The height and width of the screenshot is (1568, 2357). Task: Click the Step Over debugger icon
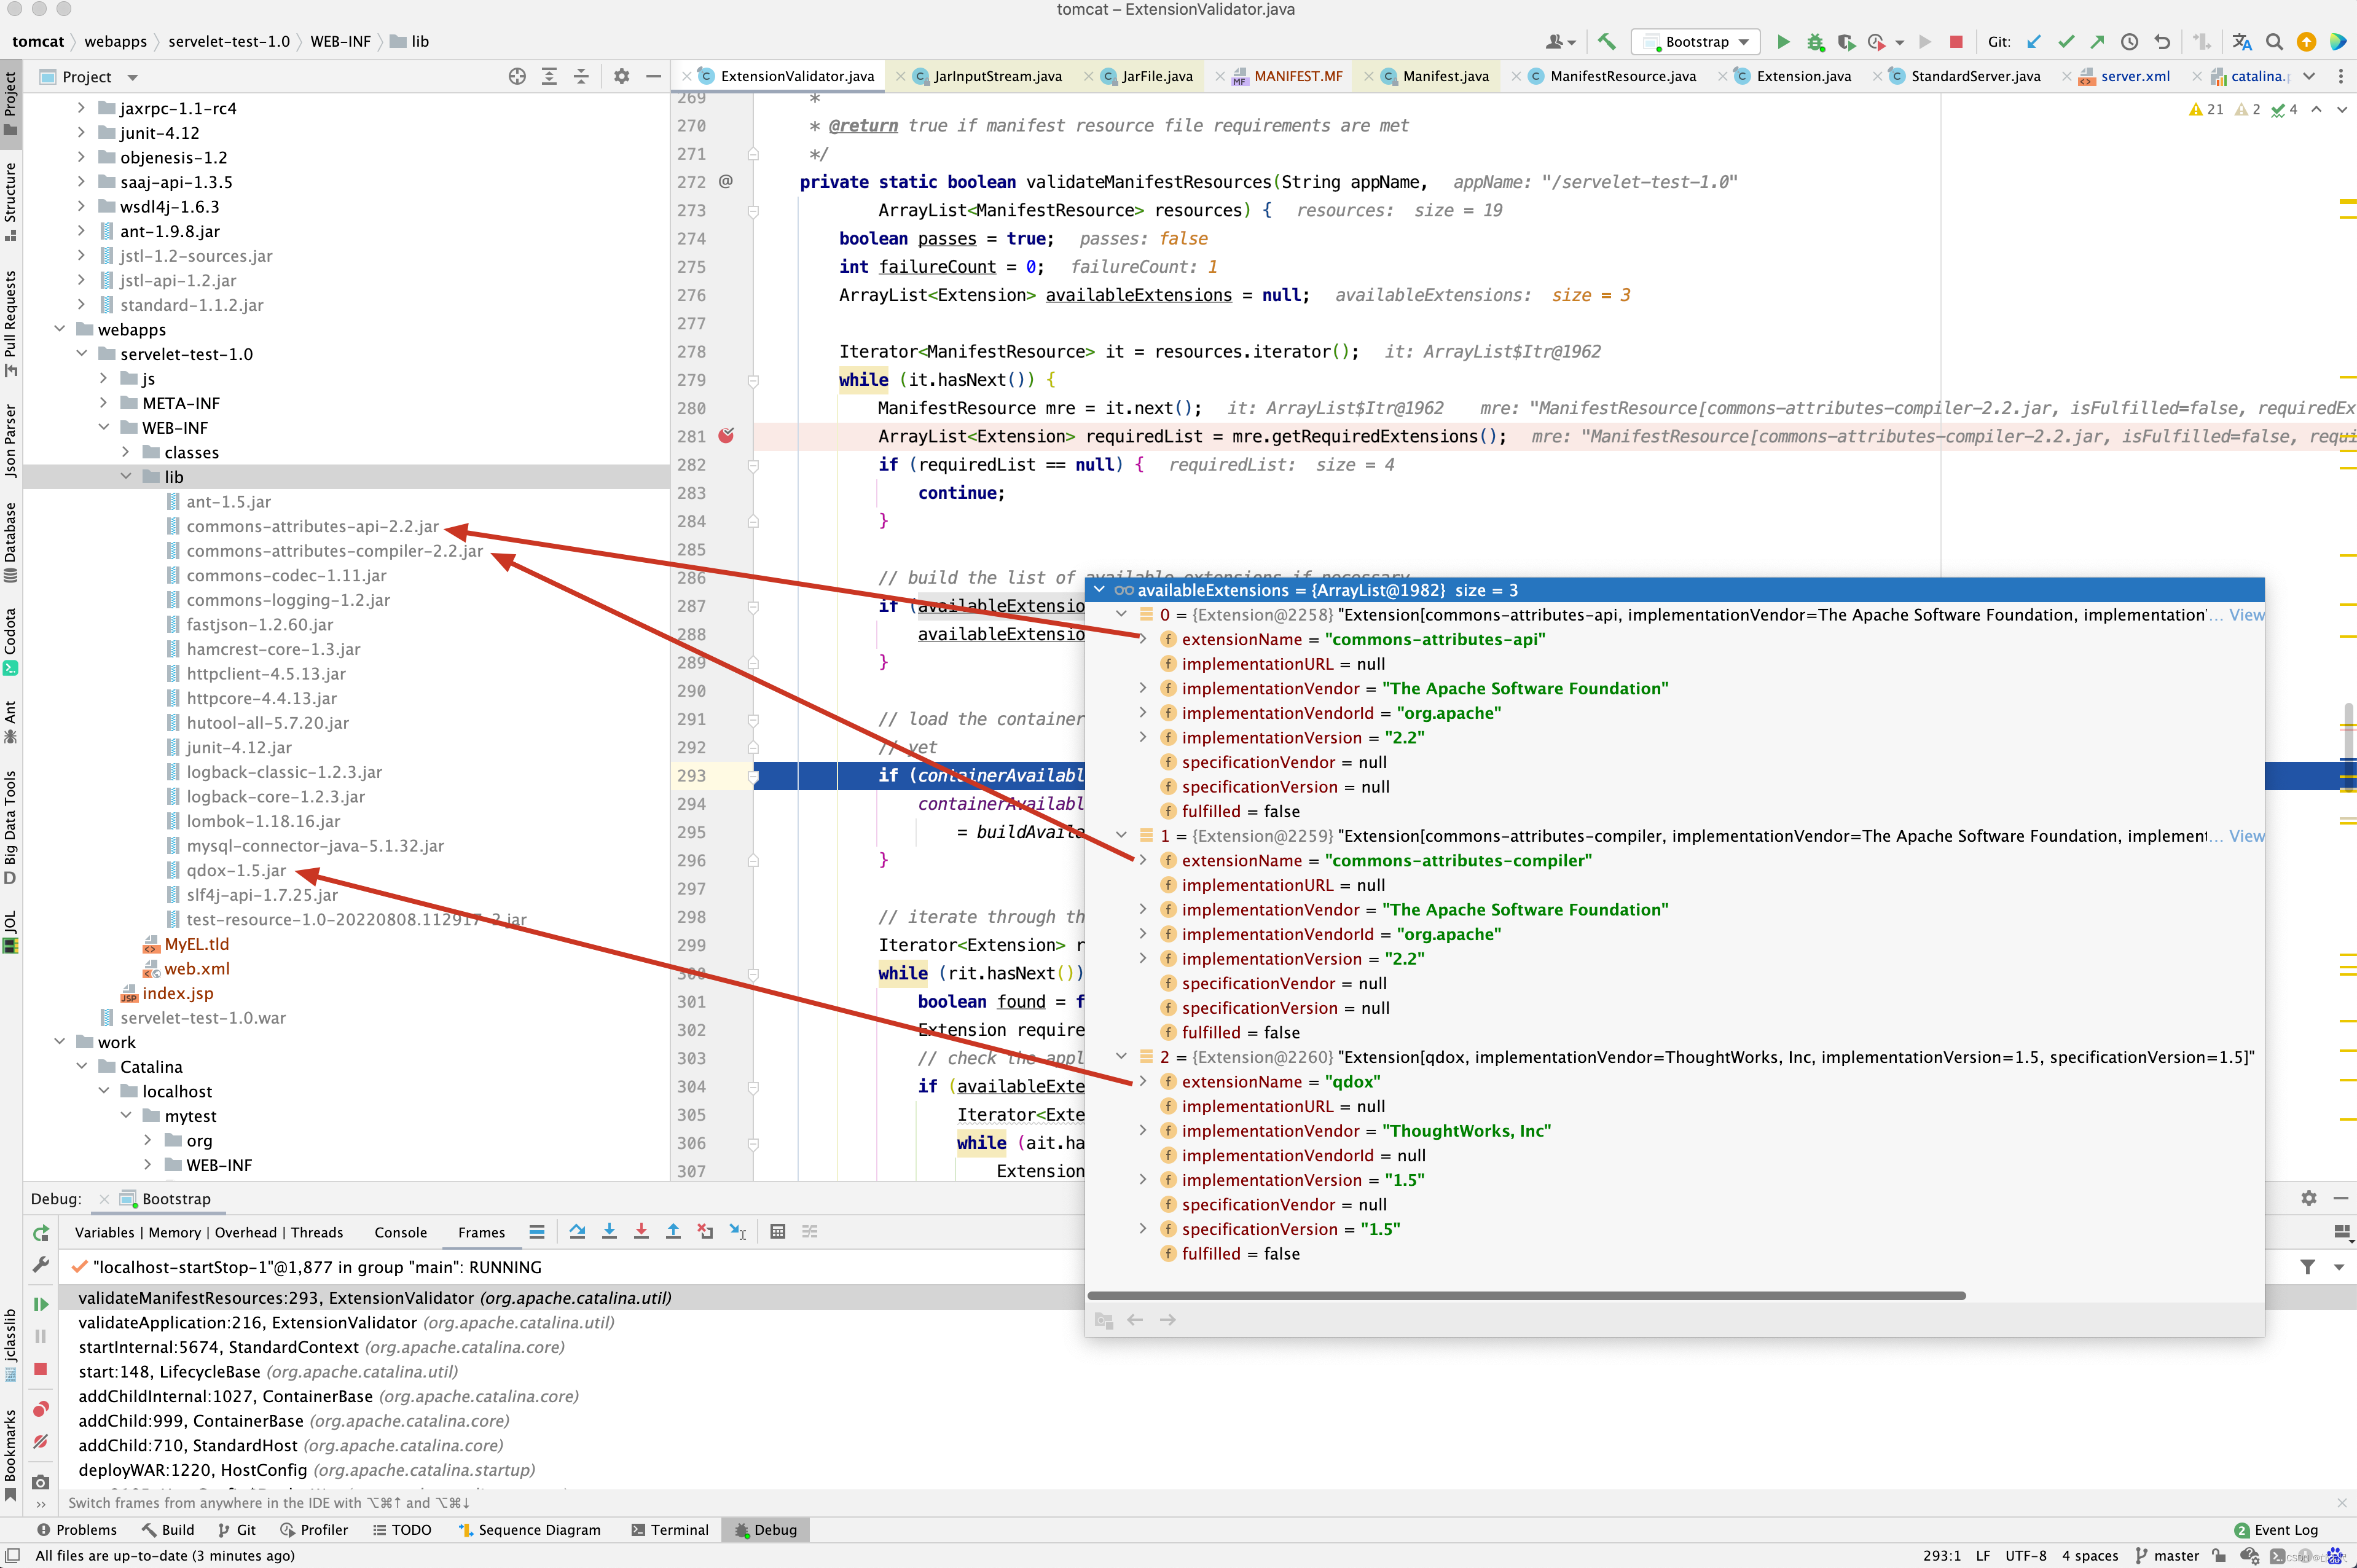[577, 1232]
